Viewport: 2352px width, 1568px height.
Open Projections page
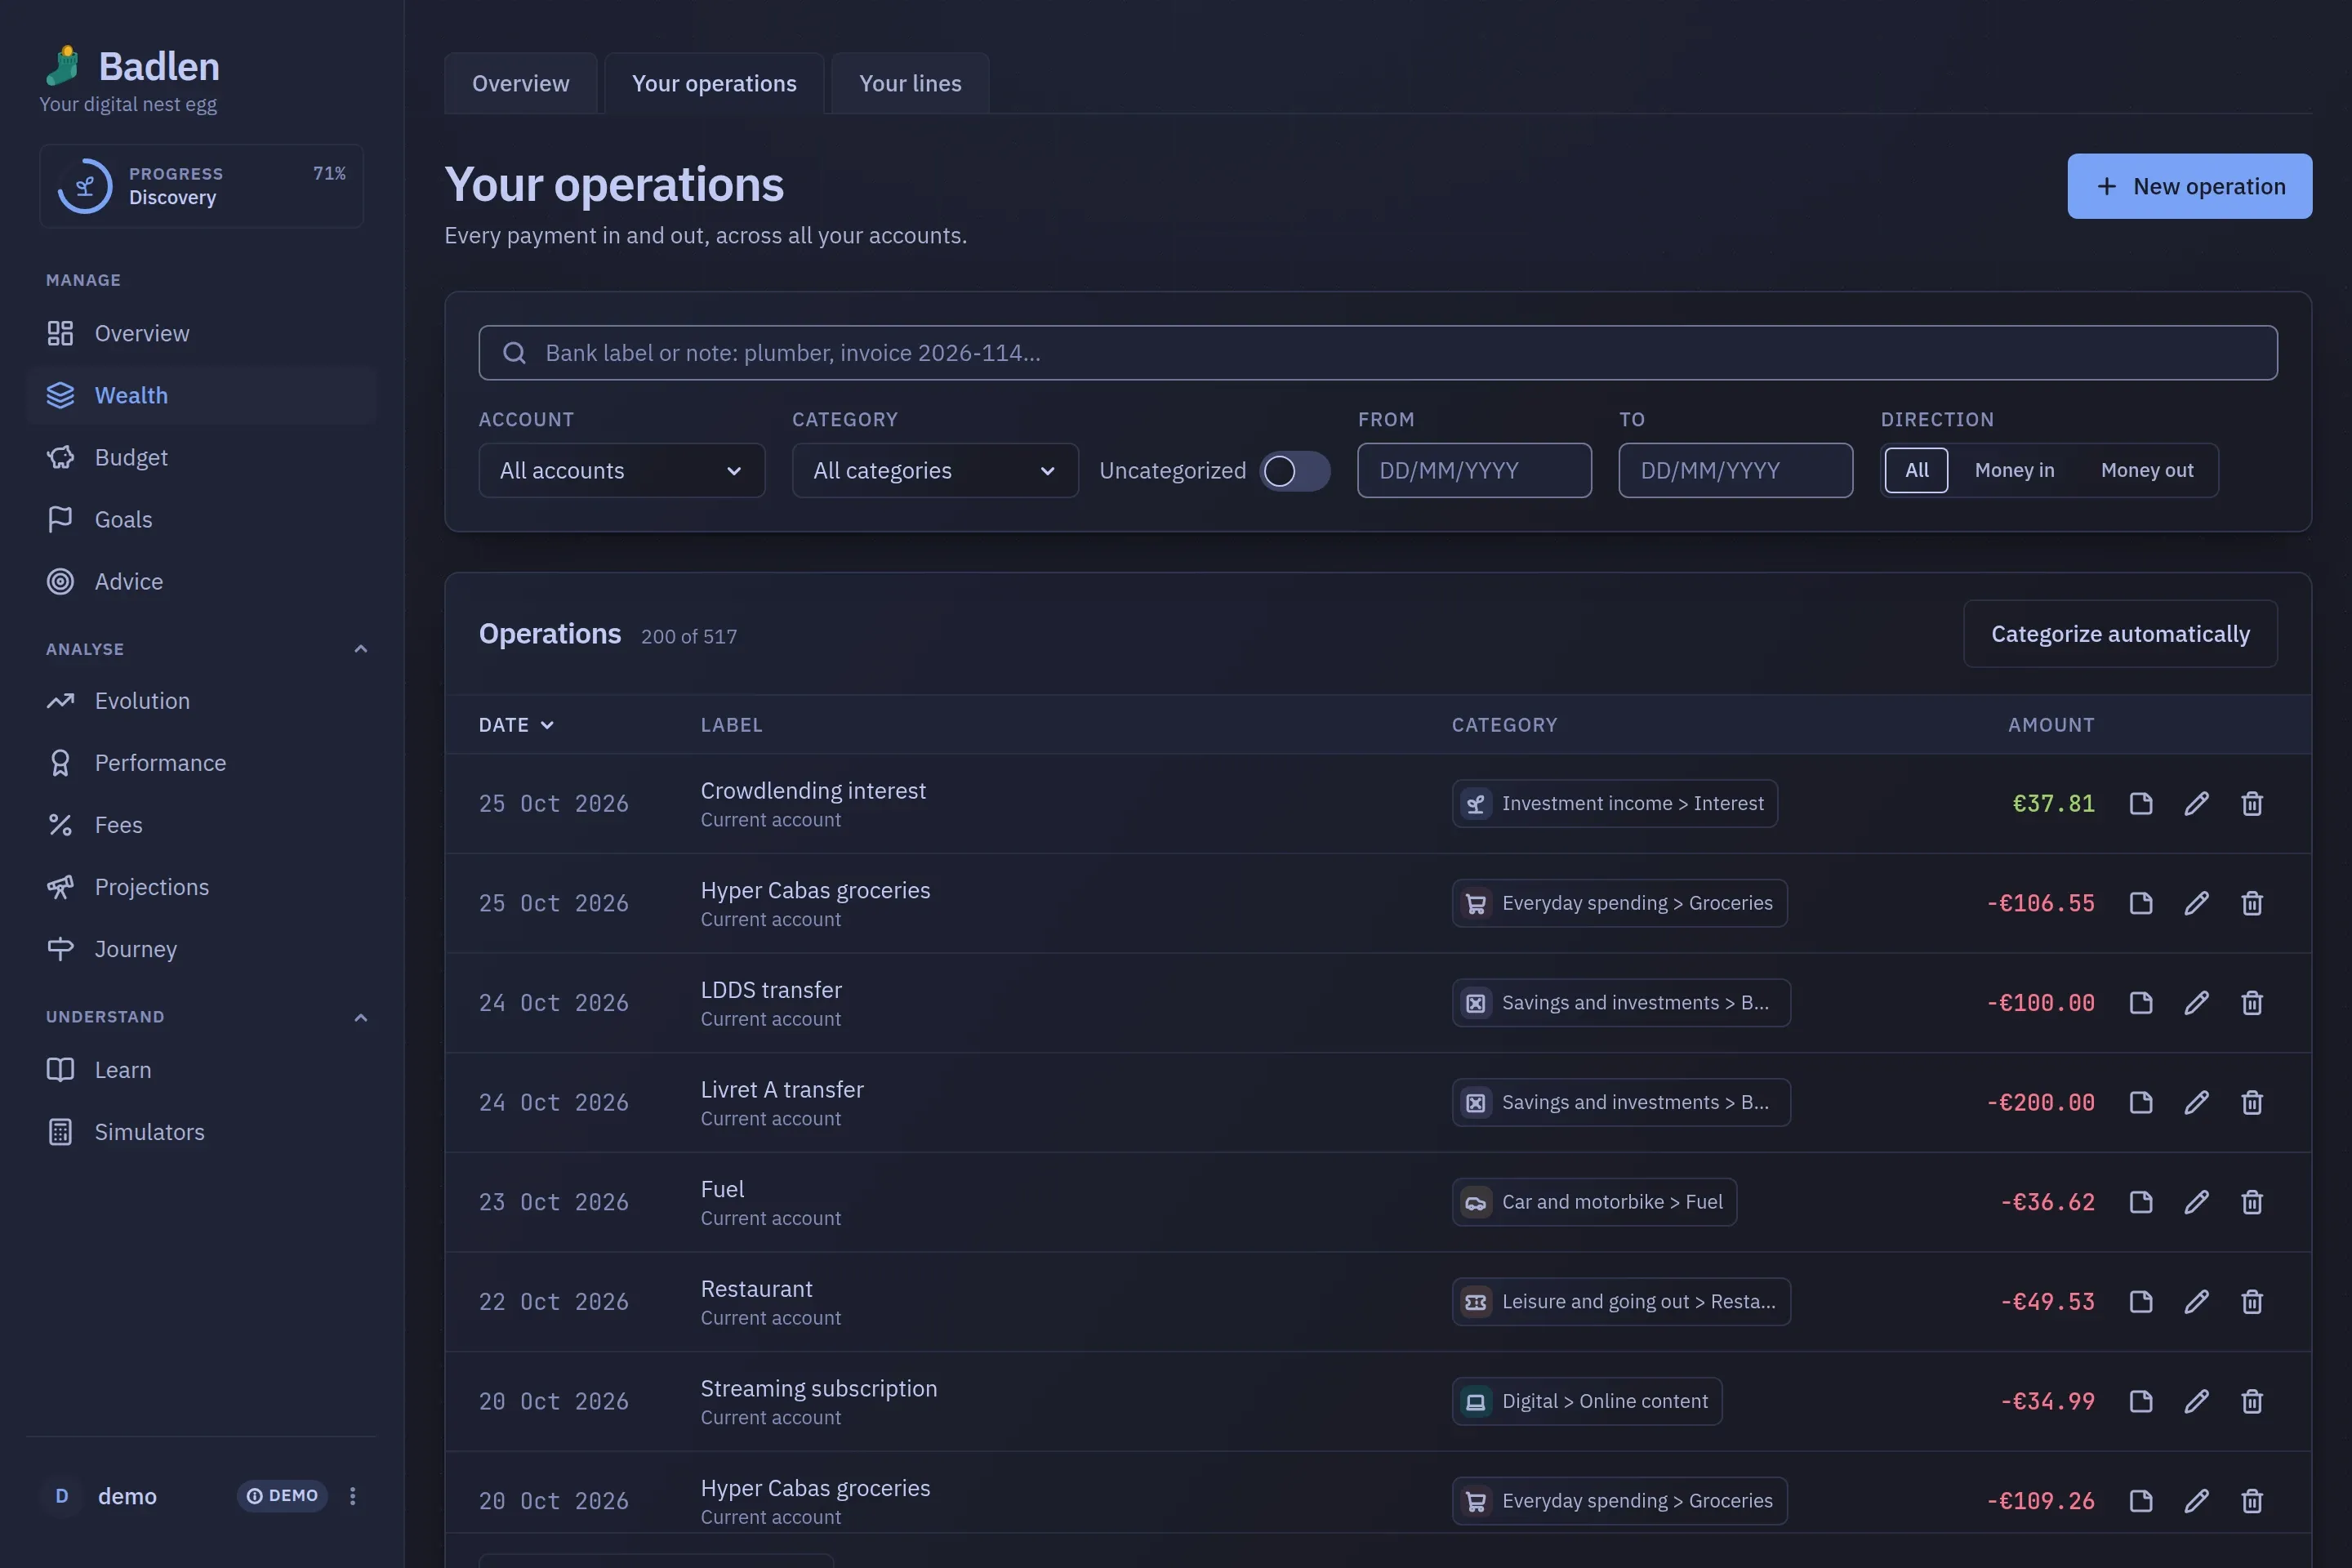tap(201, 887)
